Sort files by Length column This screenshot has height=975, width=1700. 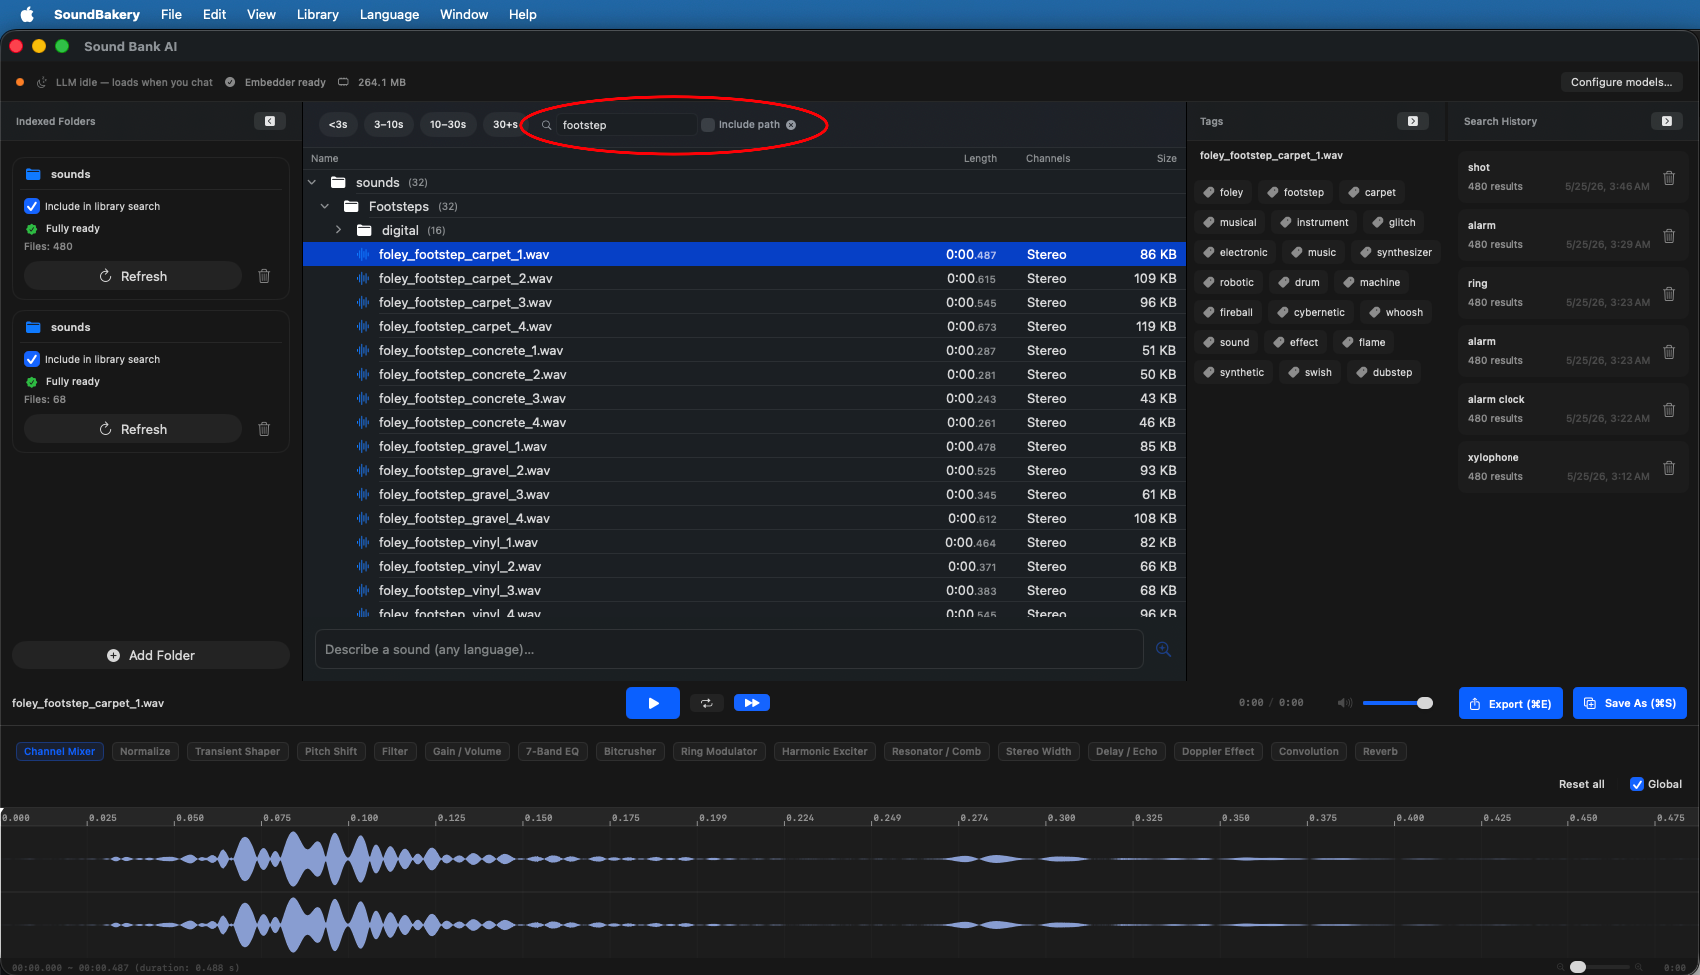(979, 158)
